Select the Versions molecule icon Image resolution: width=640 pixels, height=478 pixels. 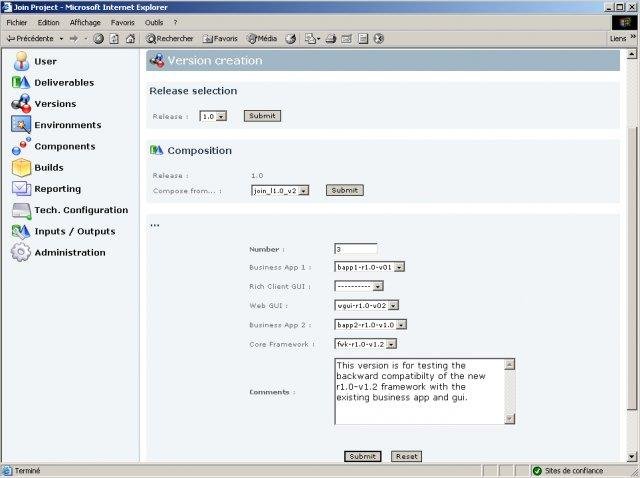click(x=21, y=104)
